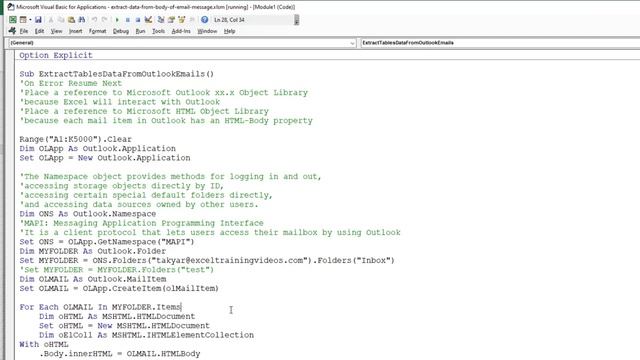Screen dimensions: 640x360
Task: Open the Debug menu
Action: coord(121,31)
